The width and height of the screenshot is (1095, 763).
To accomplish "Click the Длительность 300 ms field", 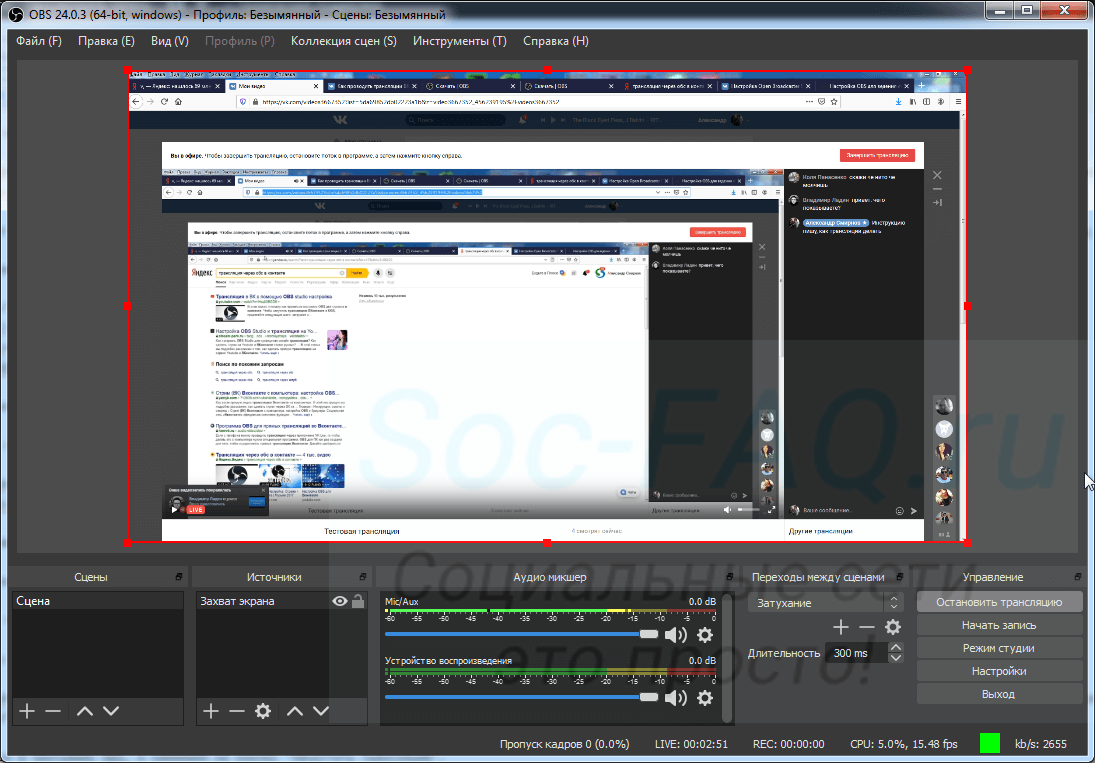I will pyautogui.click(x=857, y=653).
